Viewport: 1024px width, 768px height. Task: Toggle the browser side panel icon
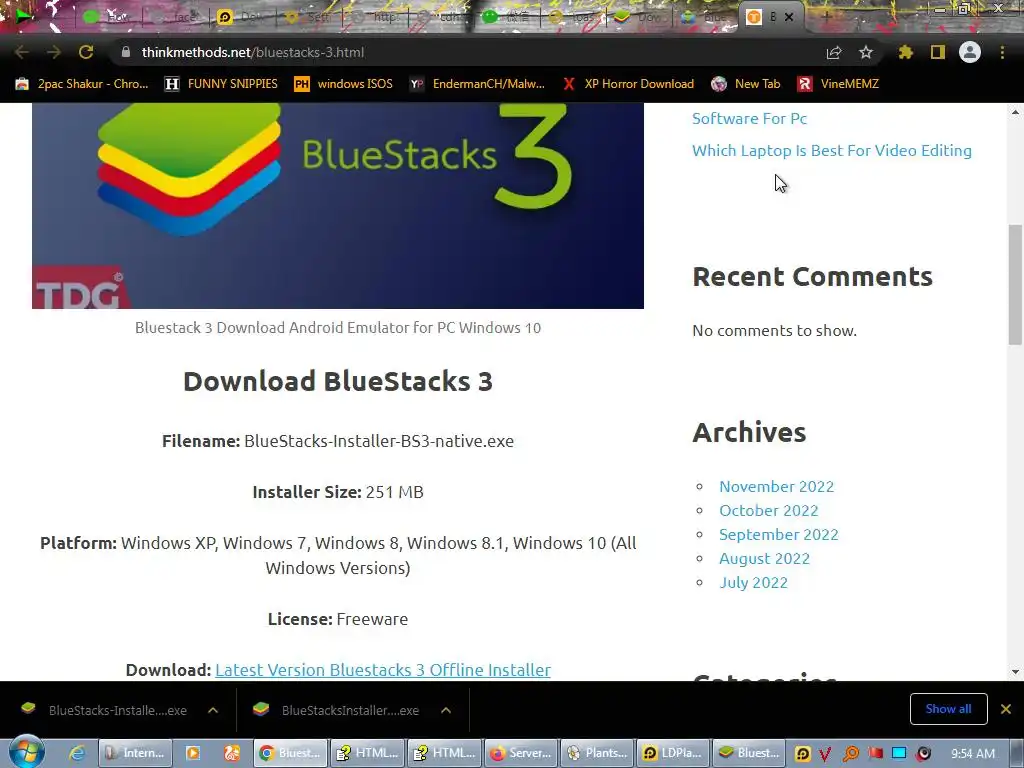[x=938, y=52]
